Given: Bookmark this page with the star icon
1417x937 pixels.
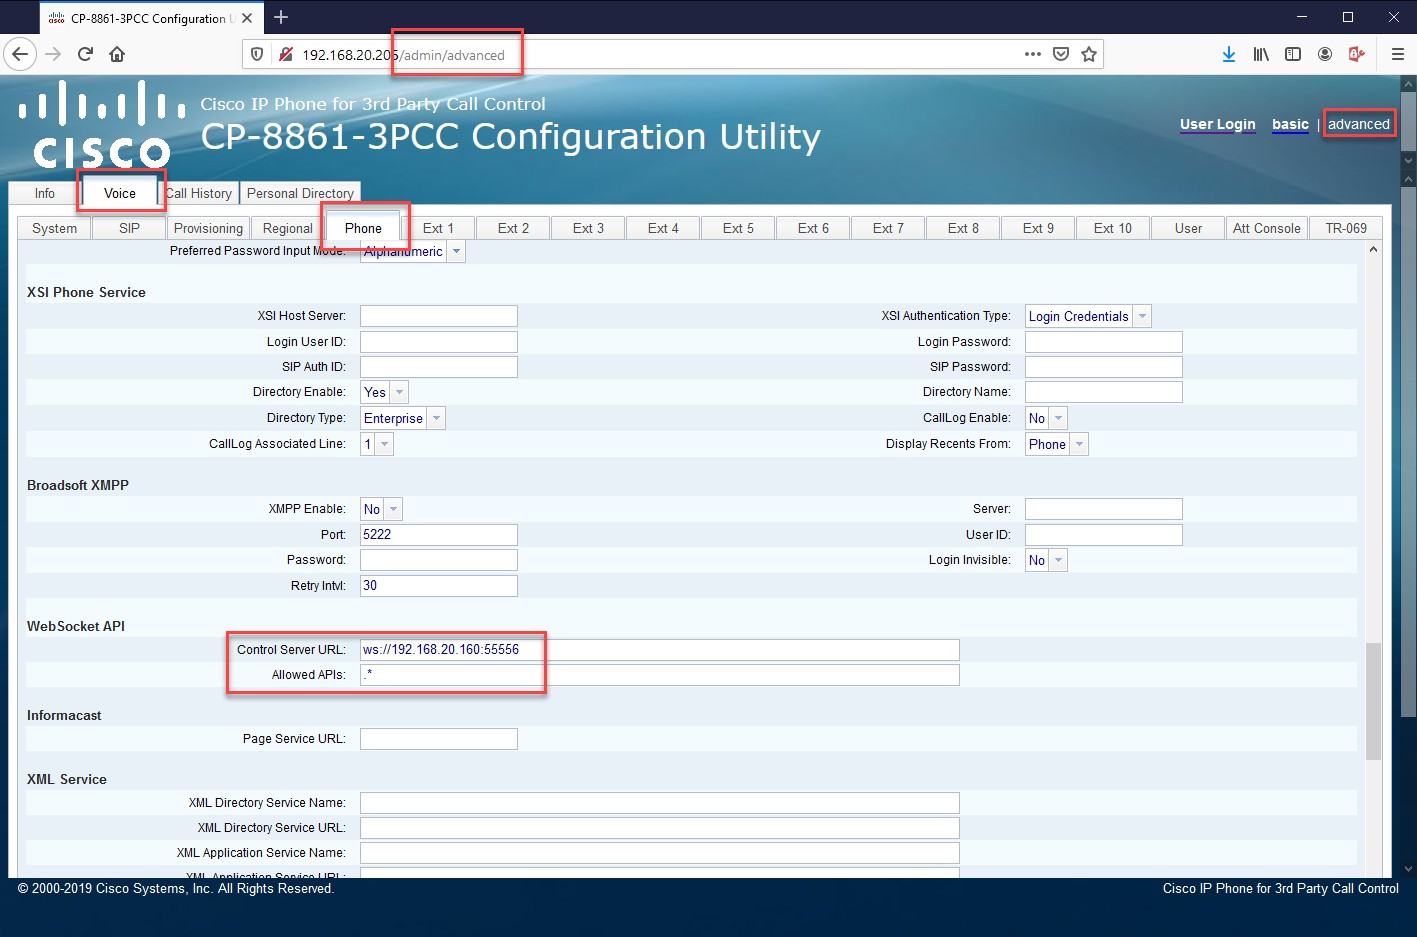Looking at the screenshot, I should pos(1089,54).
